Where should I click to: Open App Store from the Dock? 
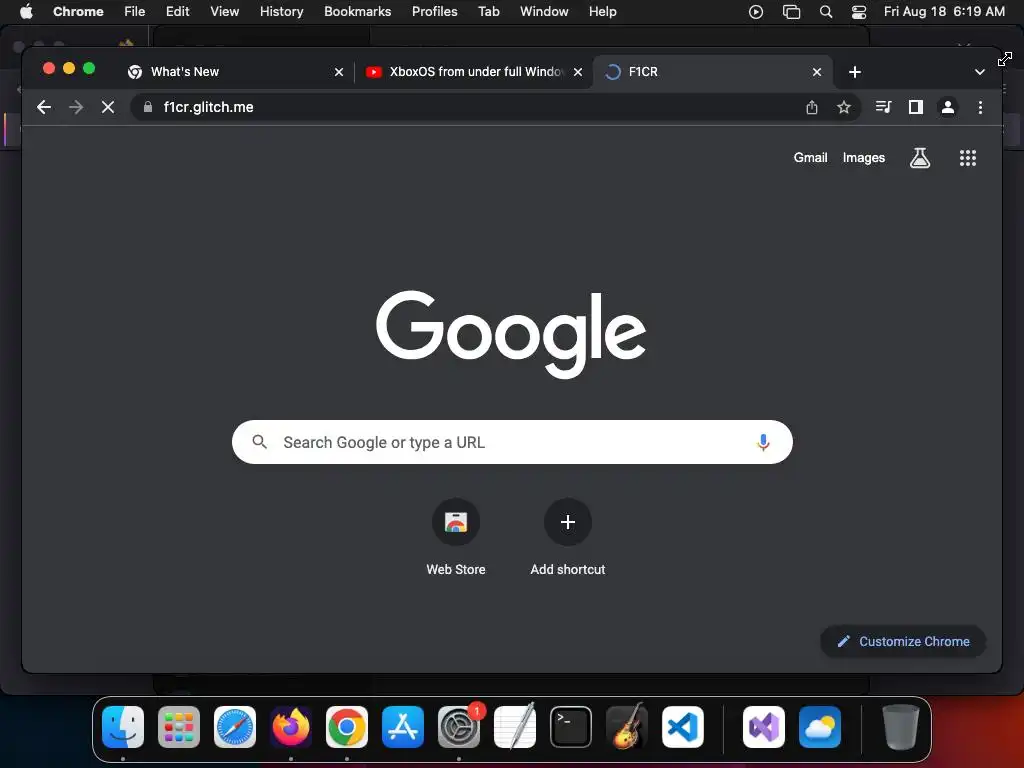pyautogui.click(x=403, y=727)
